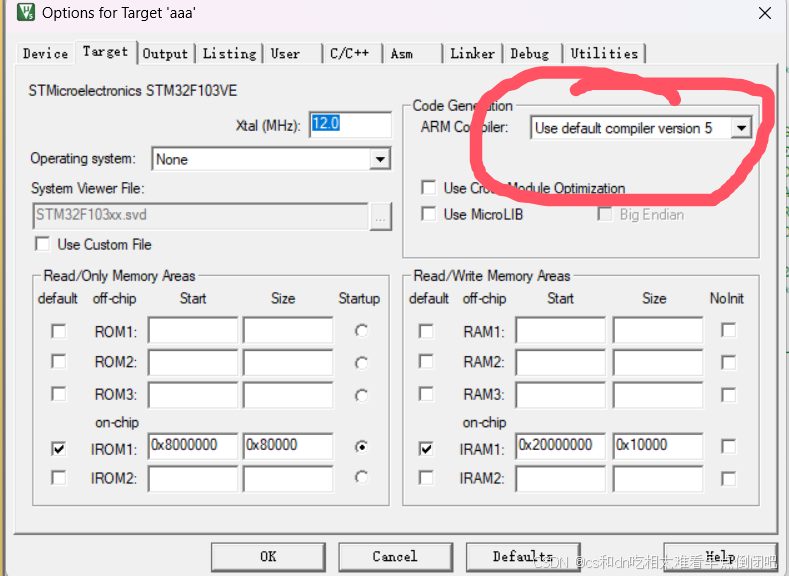Select the ROM3 Startup radio button
Viewport: 789px width, 576px height.
(361, 395)
